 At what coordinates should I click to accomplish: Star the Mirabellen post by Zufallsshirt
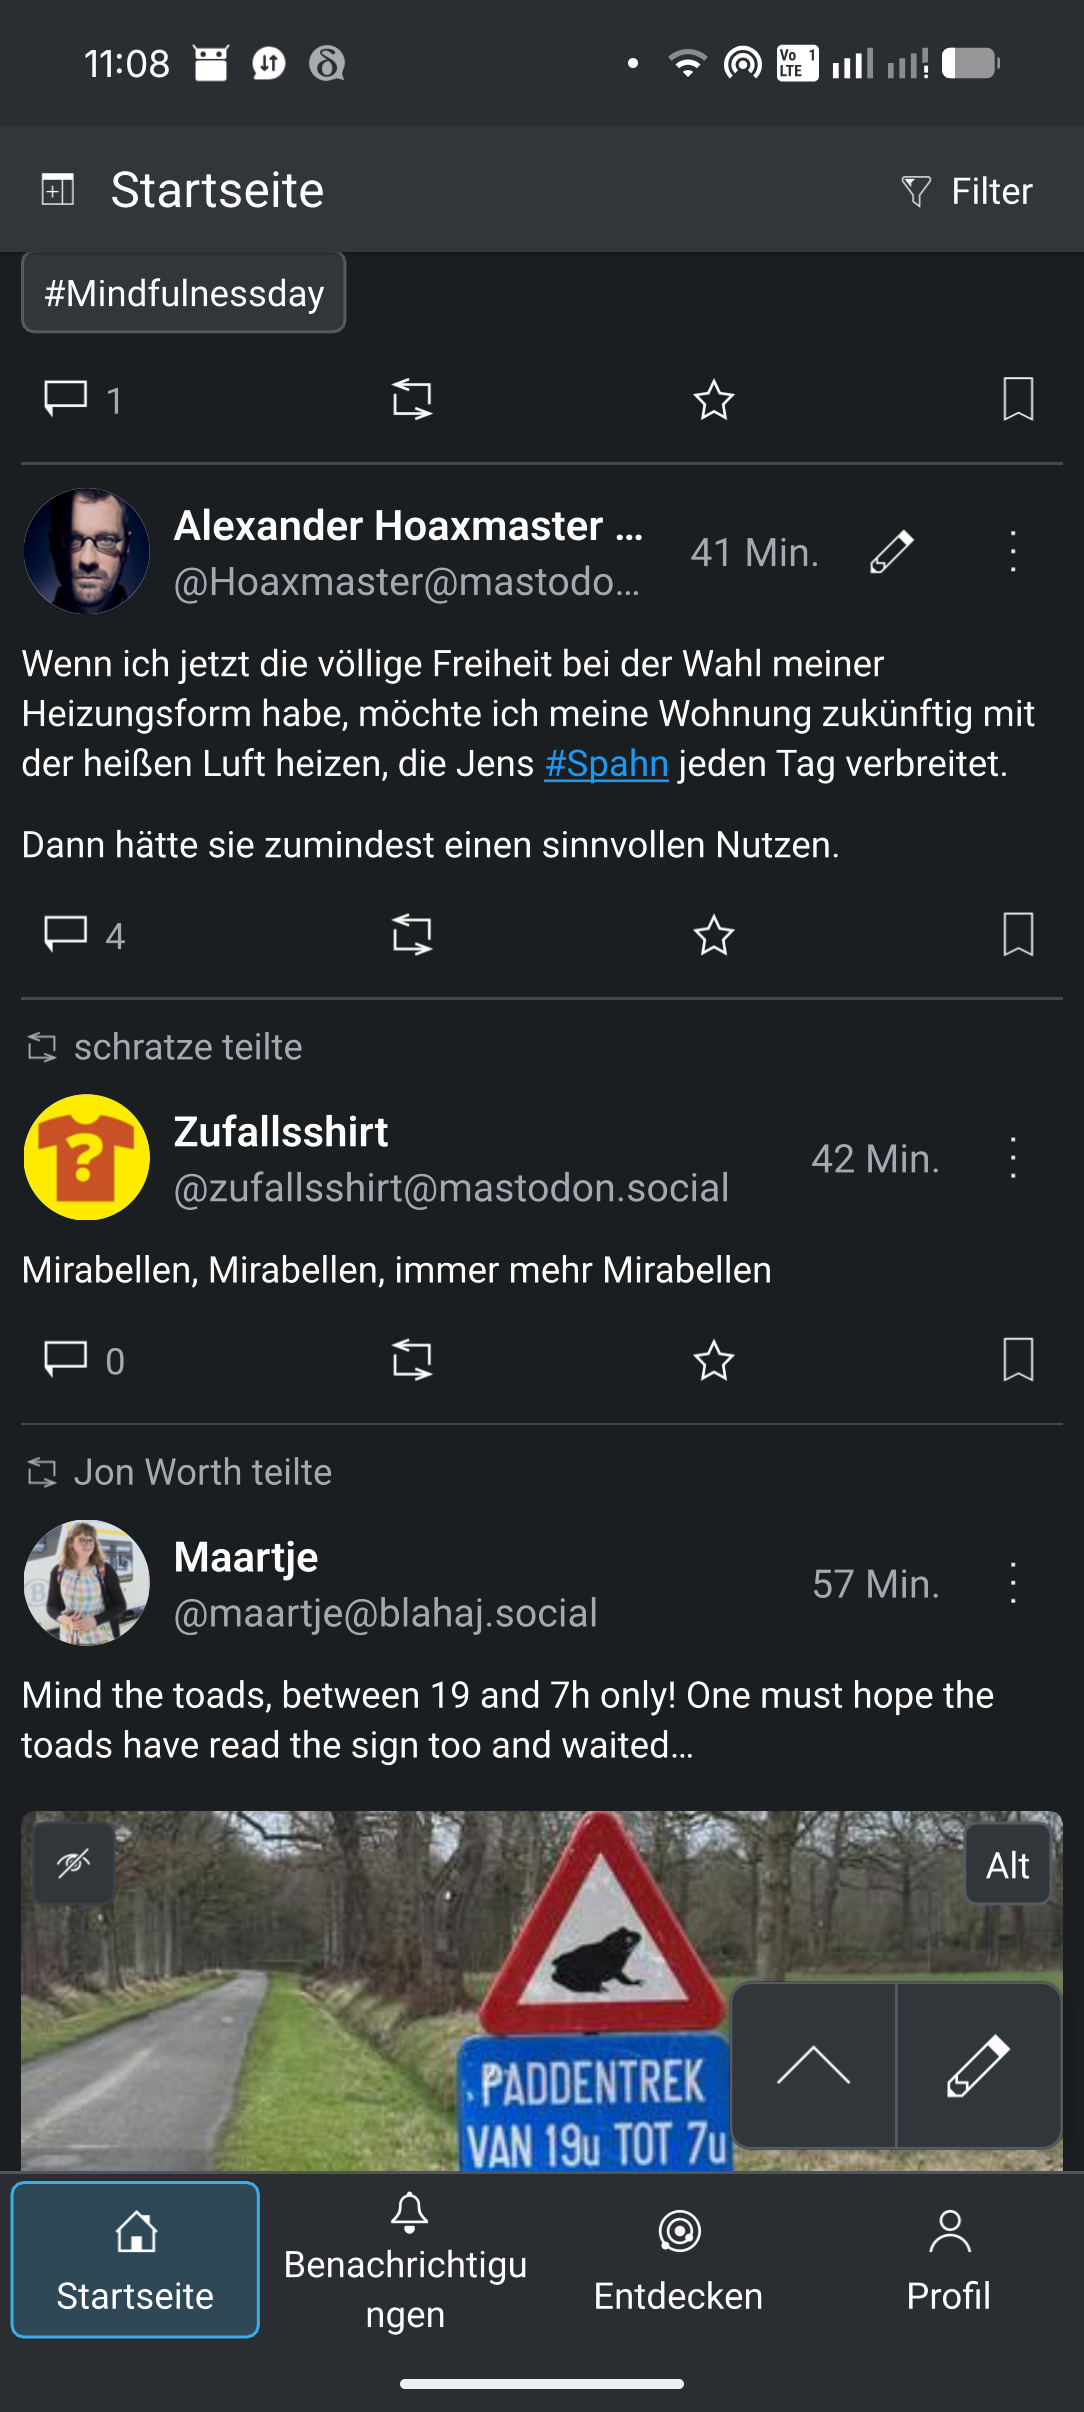point(714,1360)
